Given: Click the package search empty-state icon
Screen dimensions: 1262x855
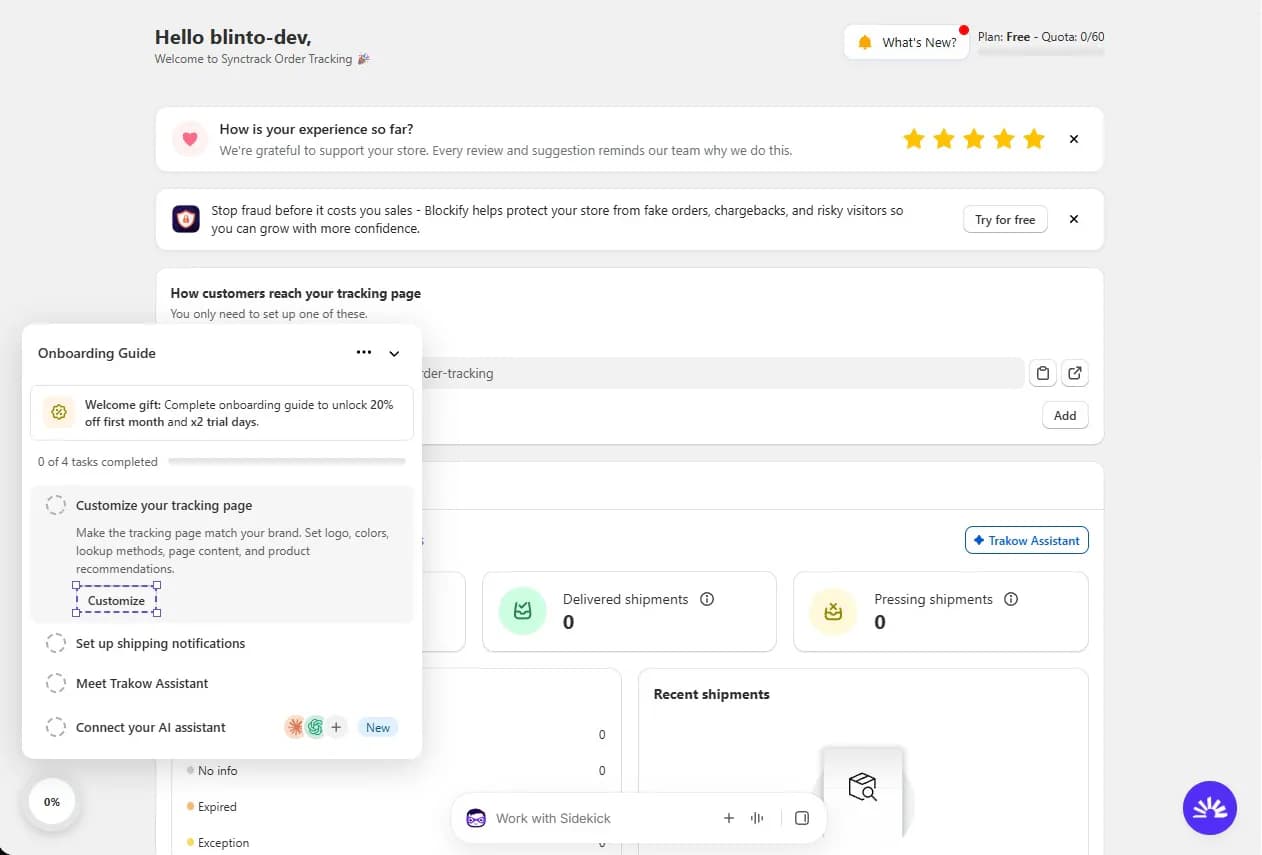Looking at the screenshot, I should coord(862,787).
